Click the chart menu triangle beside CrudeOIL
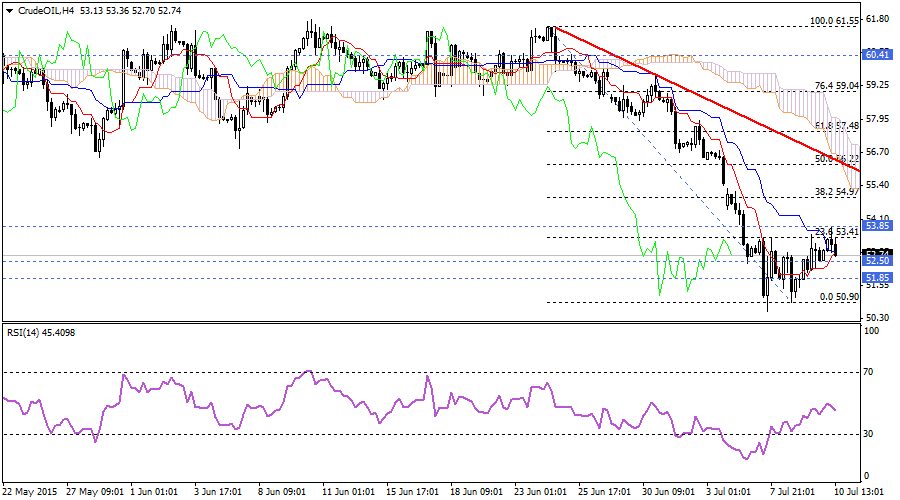900x500 pixels. 7,10
